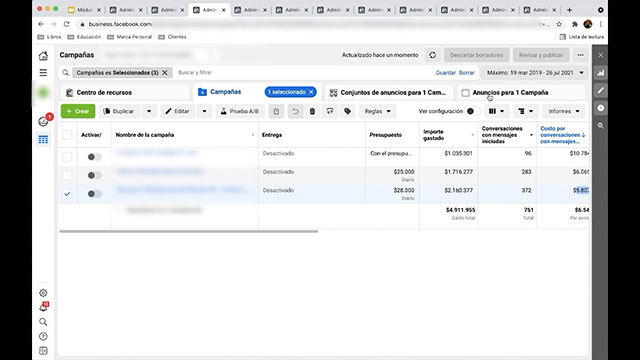This screenshot has height=360, width=640.
Task: Expand the Duplicar dropdown arrow
Action: (x=149, y=111)
